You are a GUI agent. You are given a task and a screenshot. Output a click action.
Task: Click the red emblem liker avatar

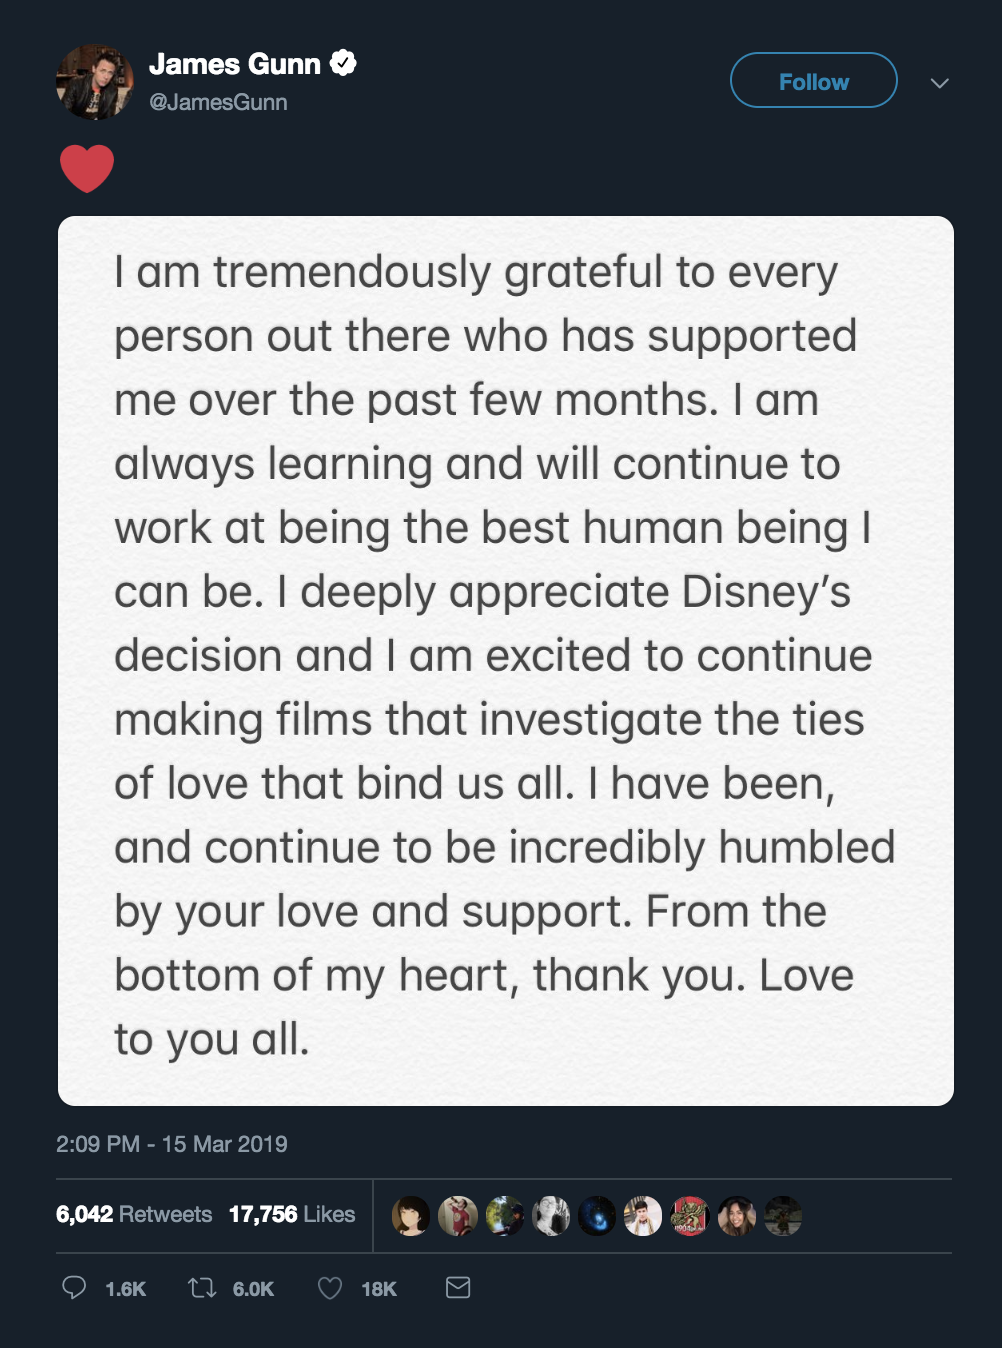click(x=689, y=1216)
